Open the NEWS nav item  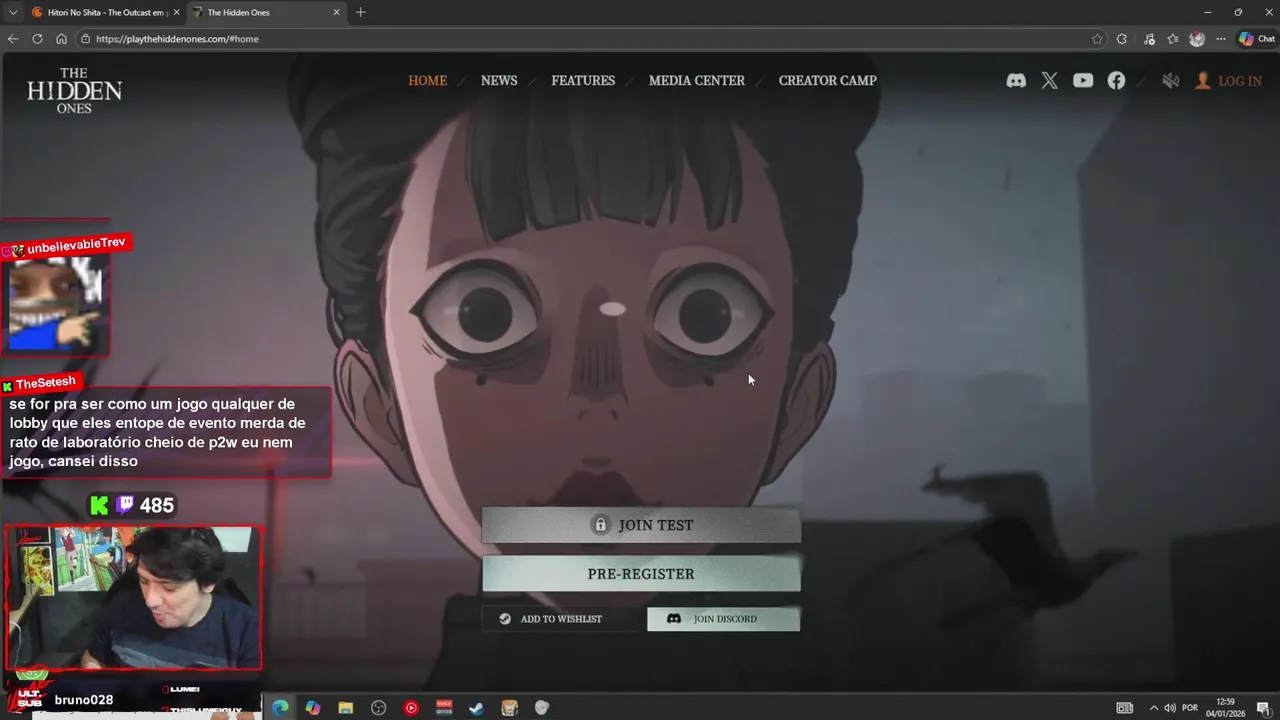[499, 81]
